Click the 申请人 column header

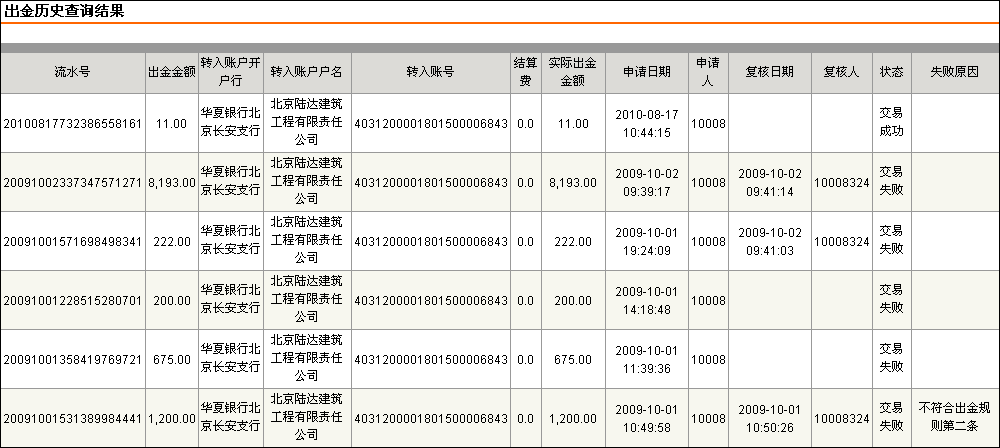tap(708, 72)
